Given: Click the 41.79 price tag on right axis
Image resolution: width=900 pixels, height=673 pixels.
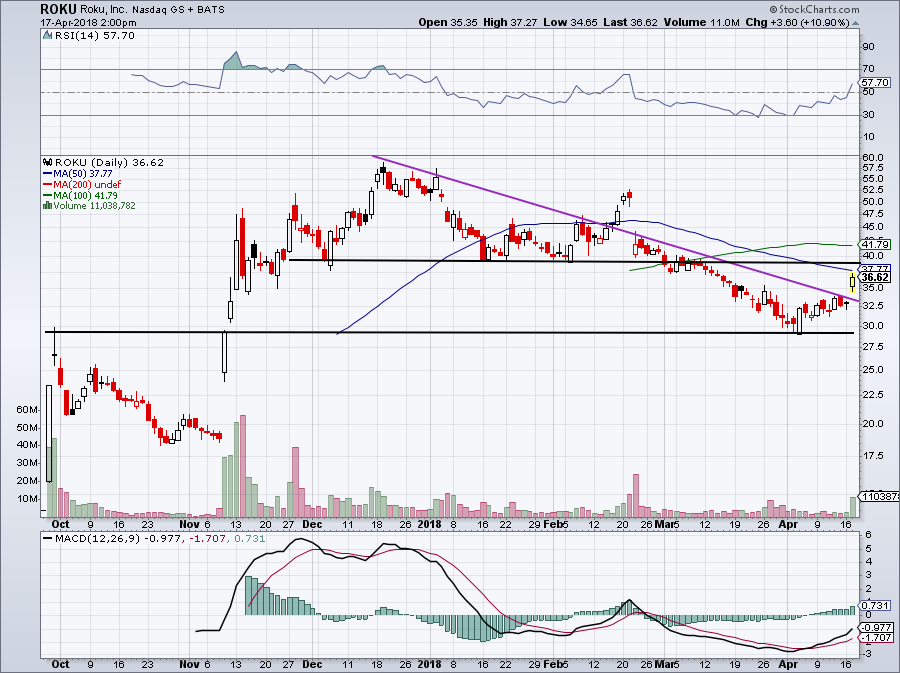Looking at the screenshot, I should point(876,244).
